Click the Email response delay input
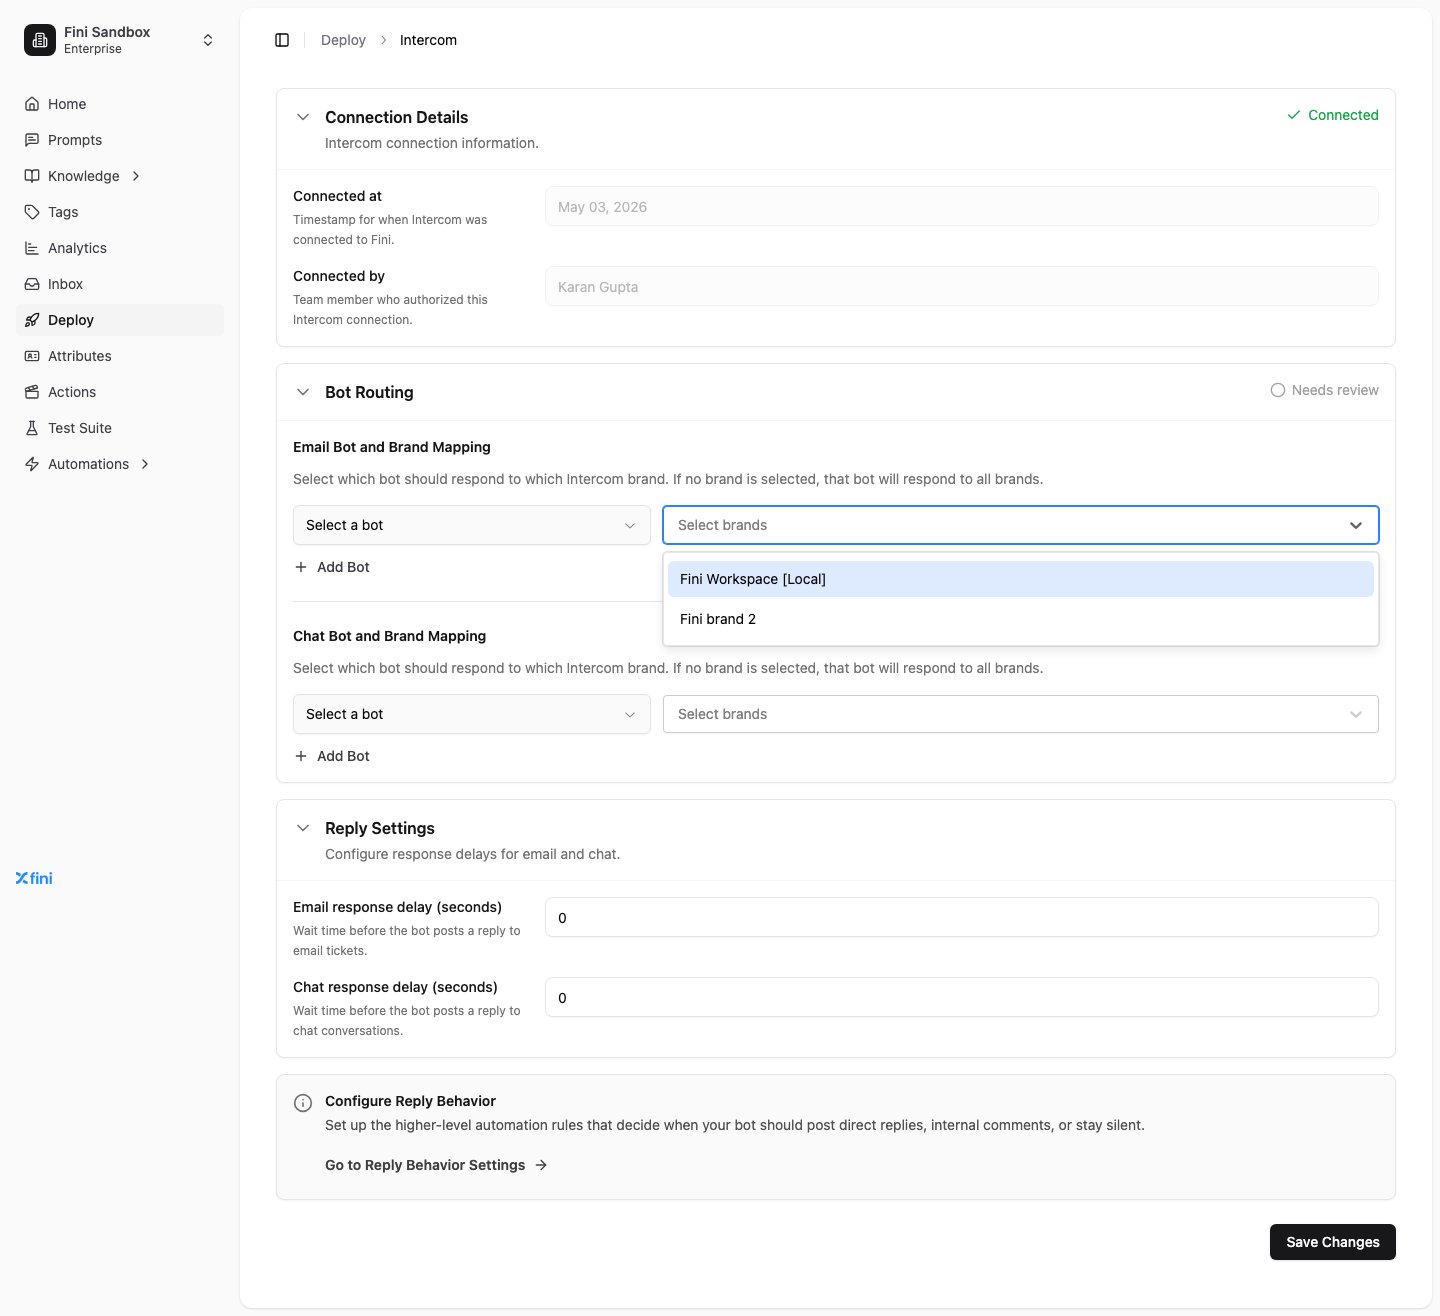The height and width of the screenshot is (1316, 1440). 962,917
